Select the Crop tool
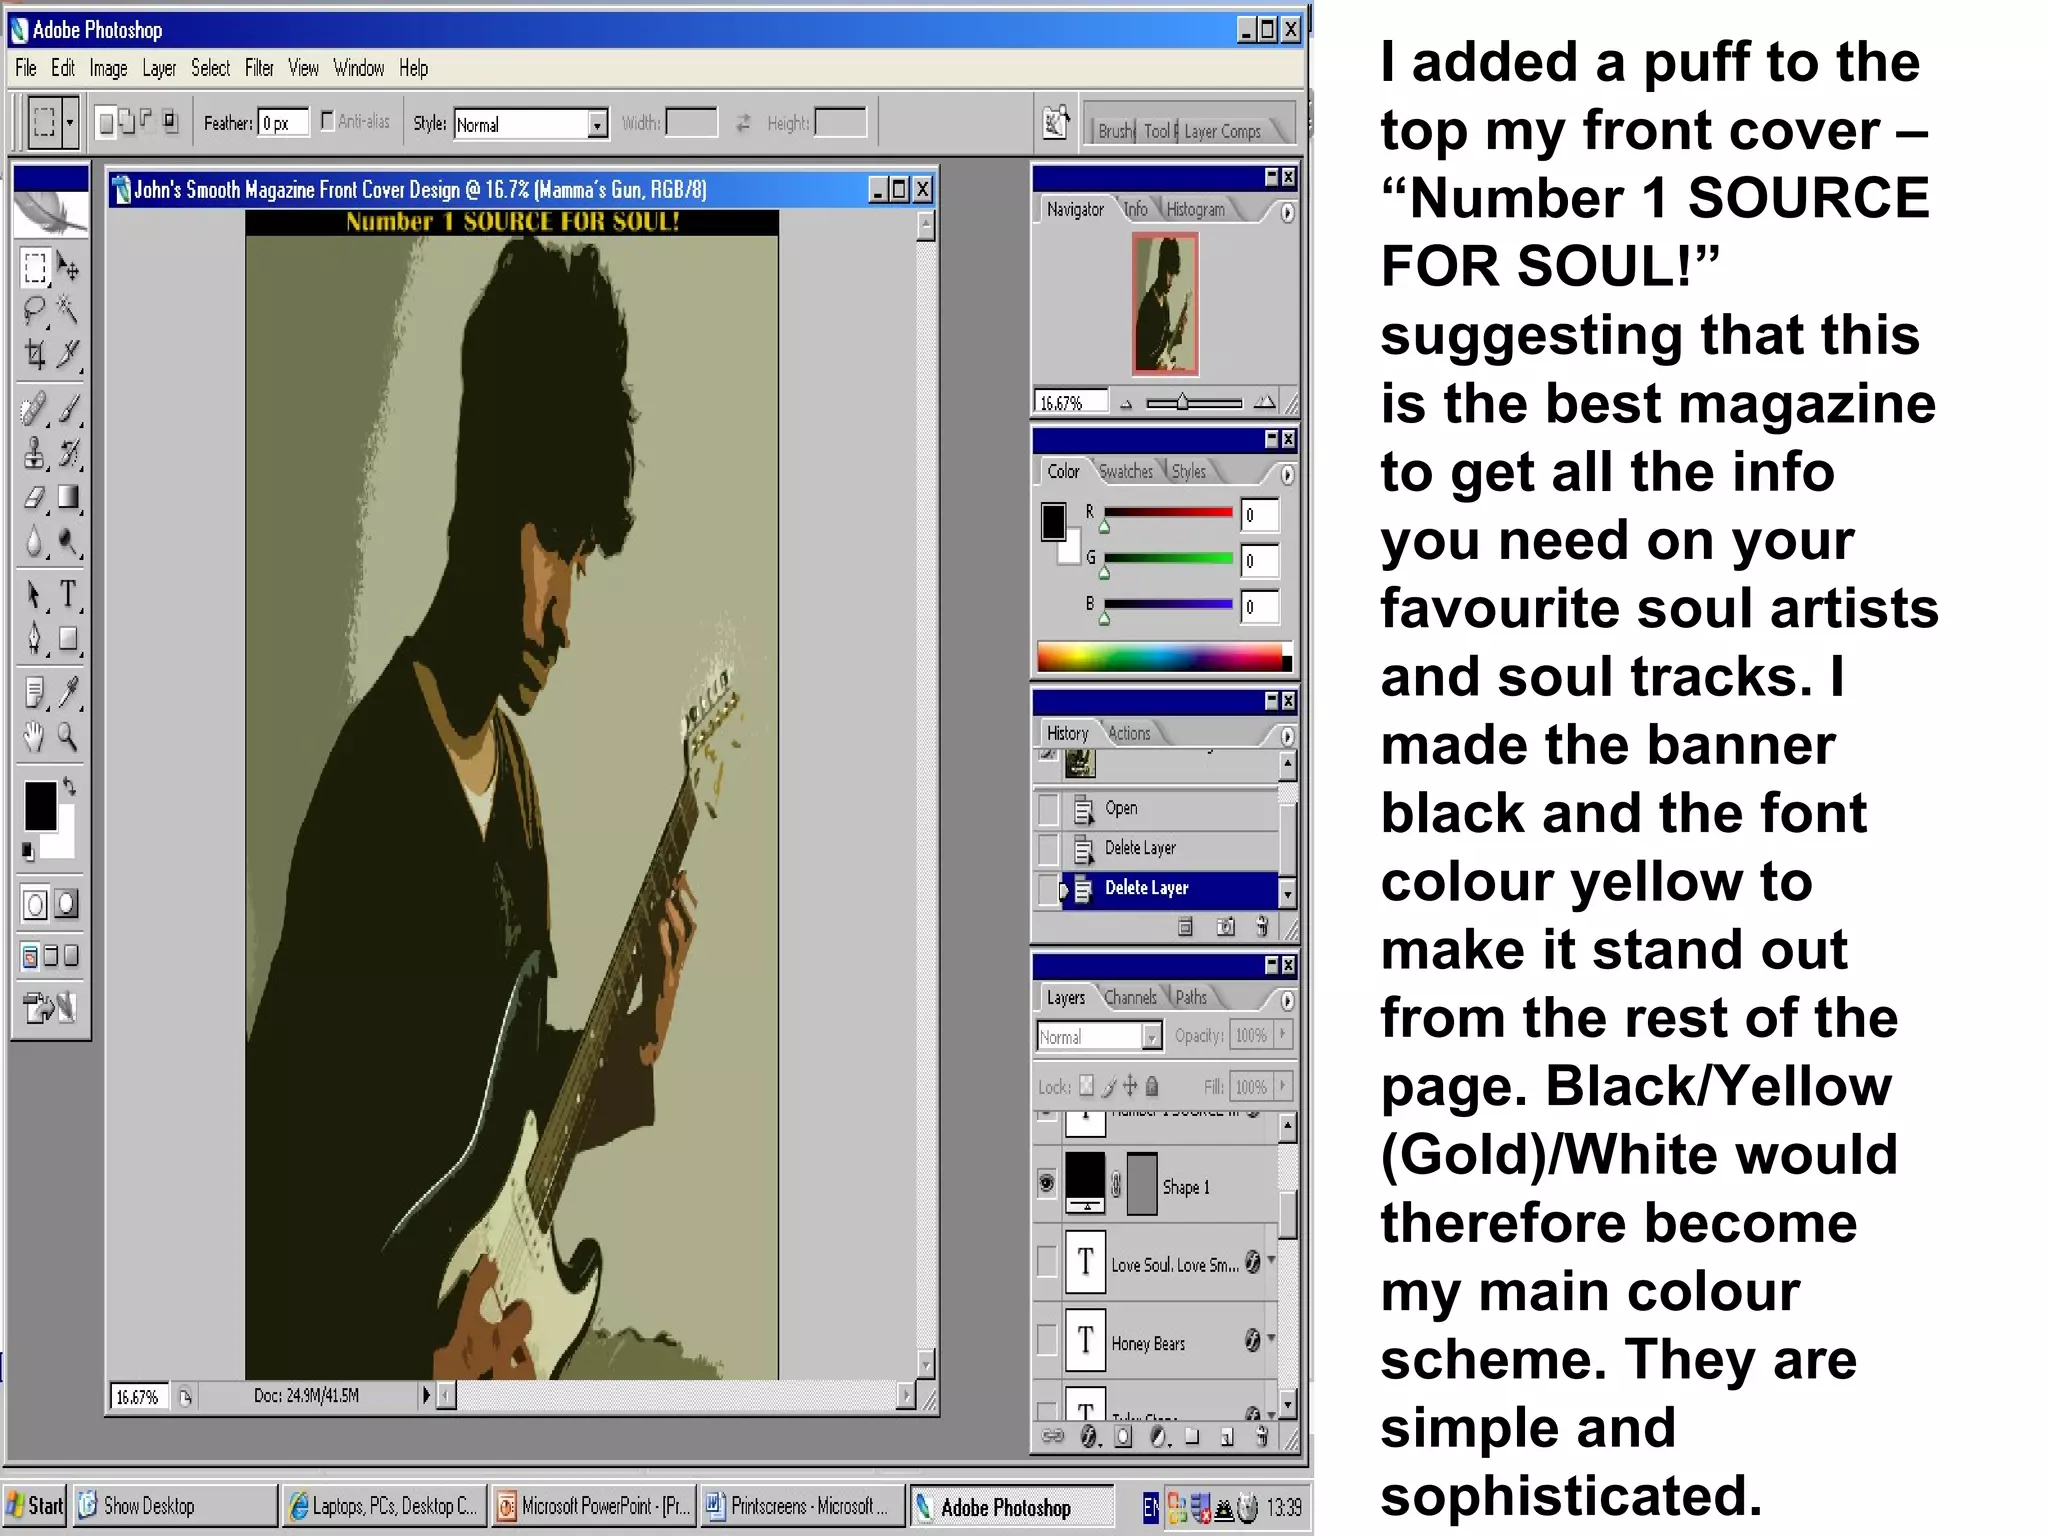The height and width of the screenshot is (1536, 2048). [35, 354]
